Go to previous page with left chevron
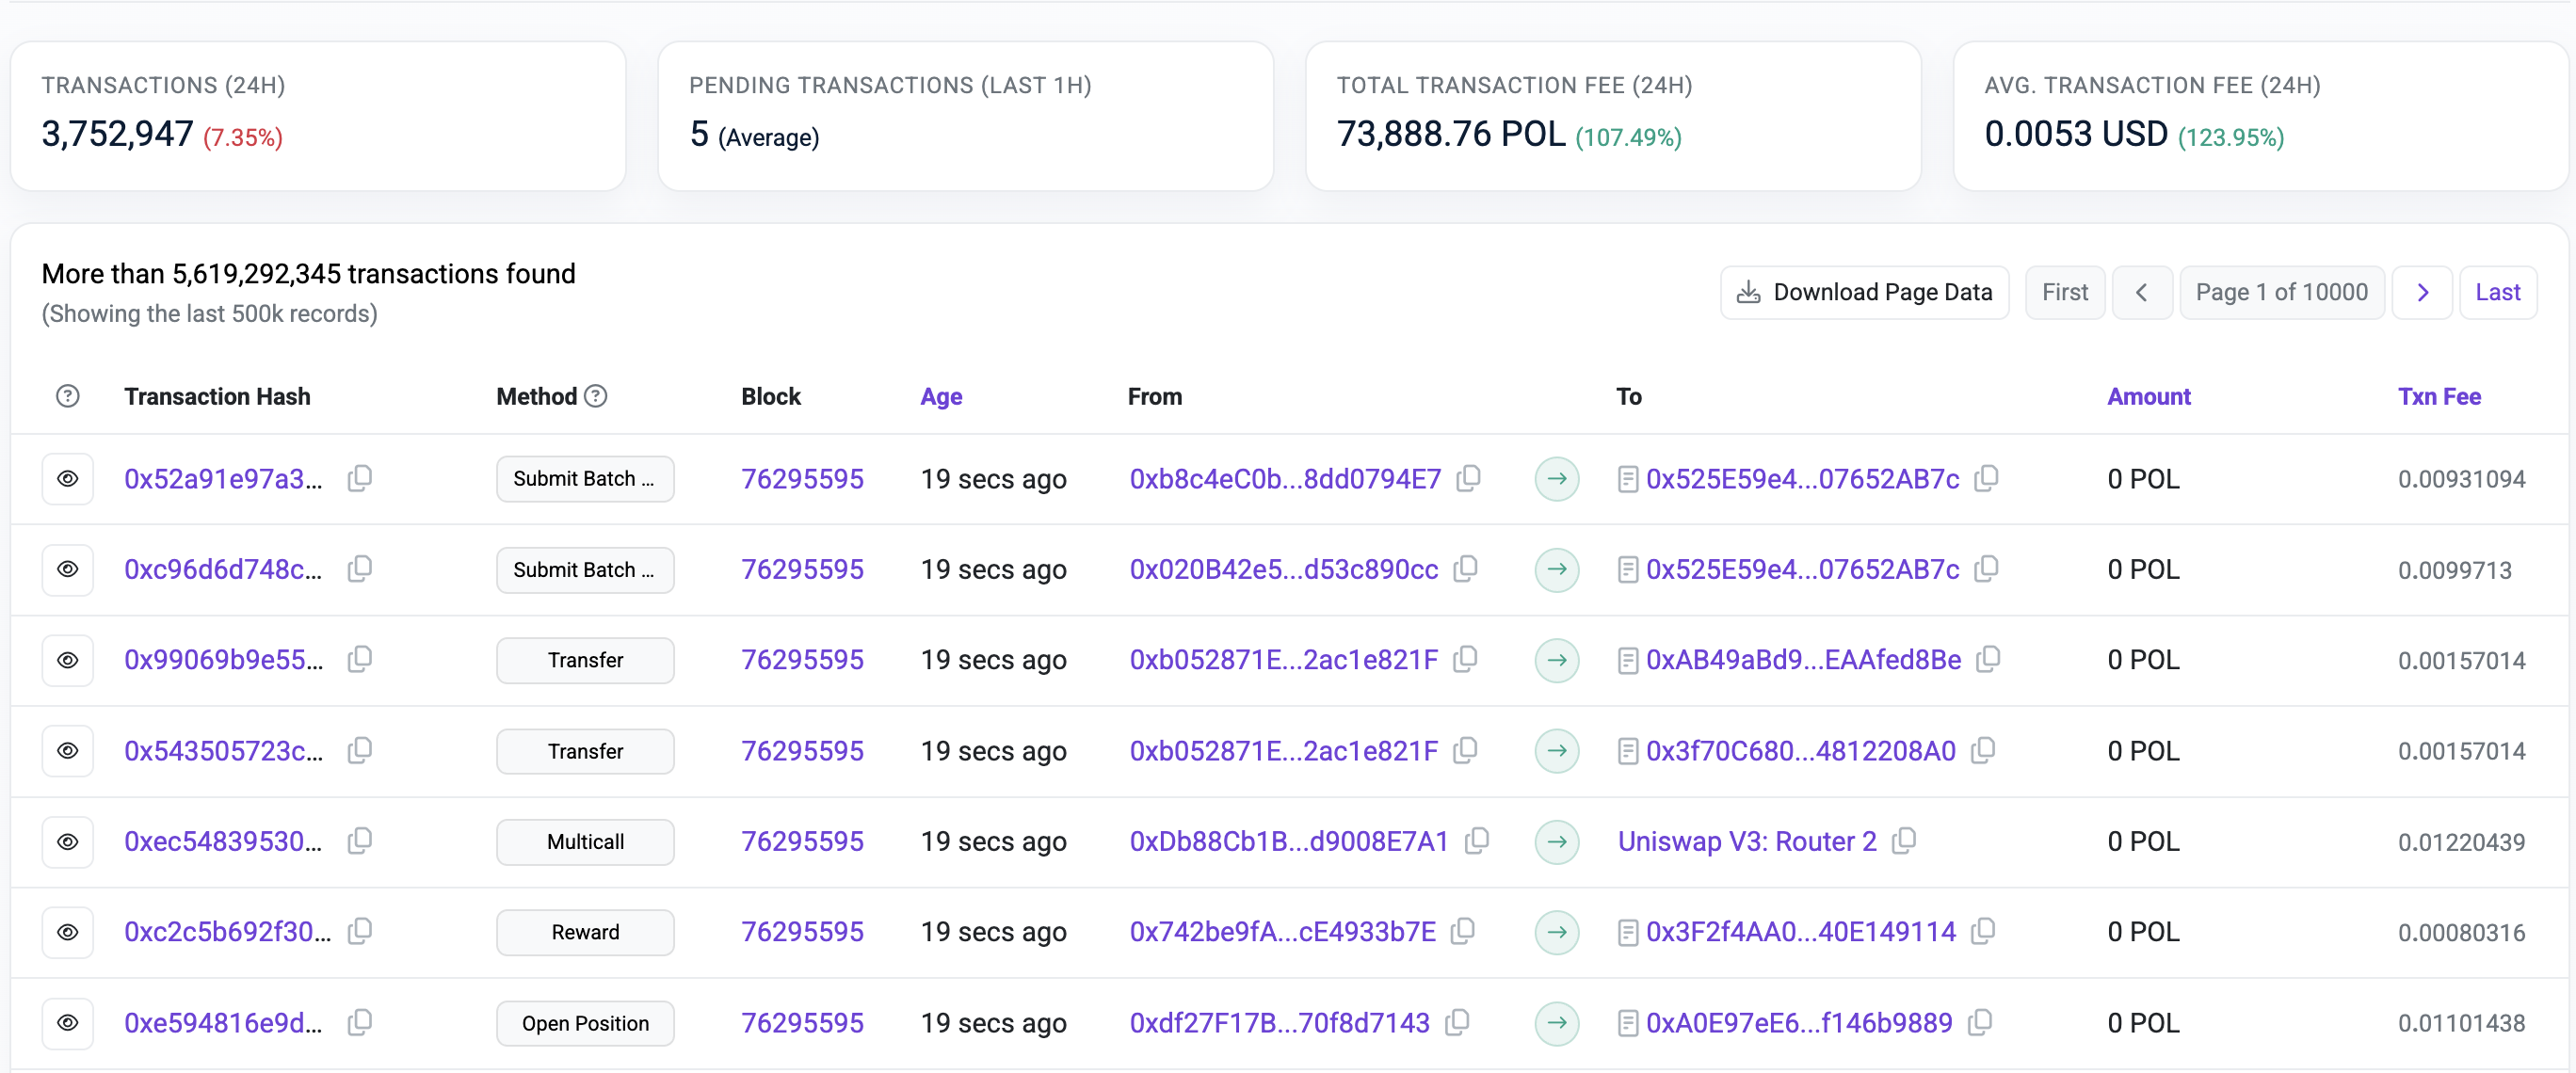 pos(2141,292)
